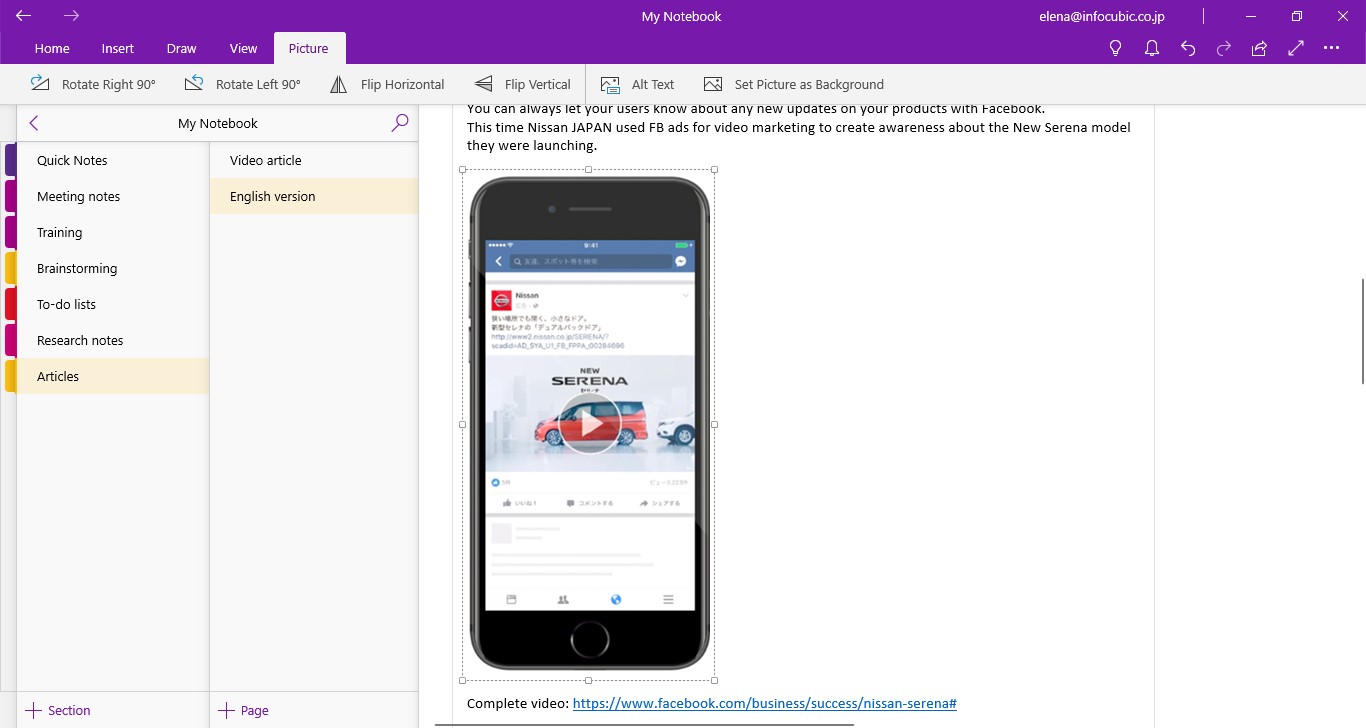The image size is (1366, 728).
Task: Click the search magnifier in notebook pane
Action: pyautogui.click(x=400, y=123)
